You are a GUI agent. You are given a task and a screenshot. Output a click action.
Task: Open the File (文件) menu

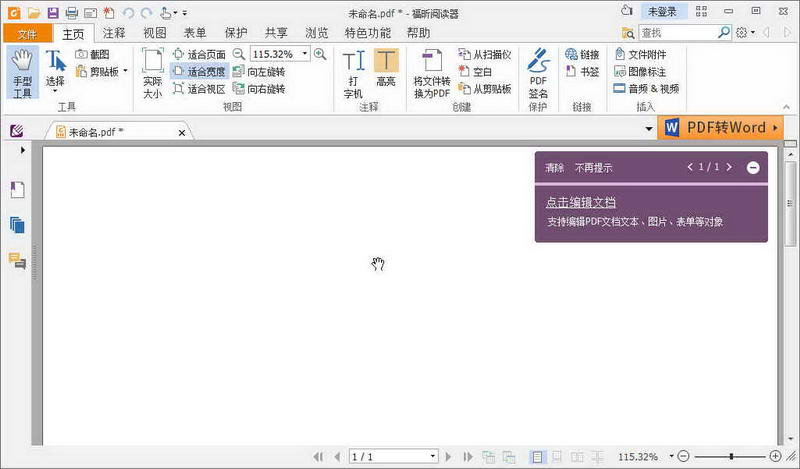(28, 34)
